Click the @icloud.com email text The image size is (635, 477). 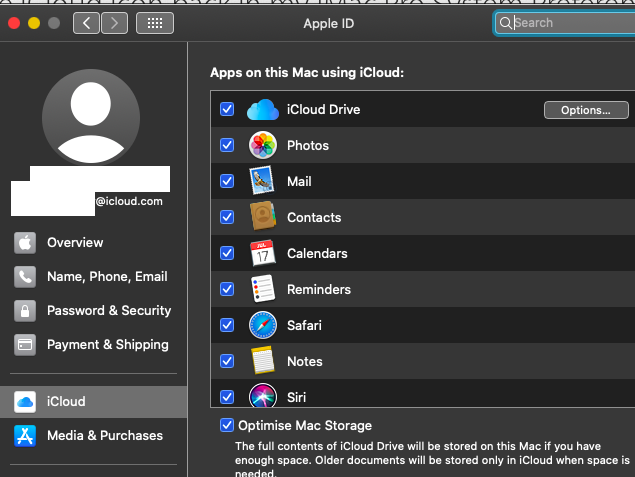click(x=129, y=201)
